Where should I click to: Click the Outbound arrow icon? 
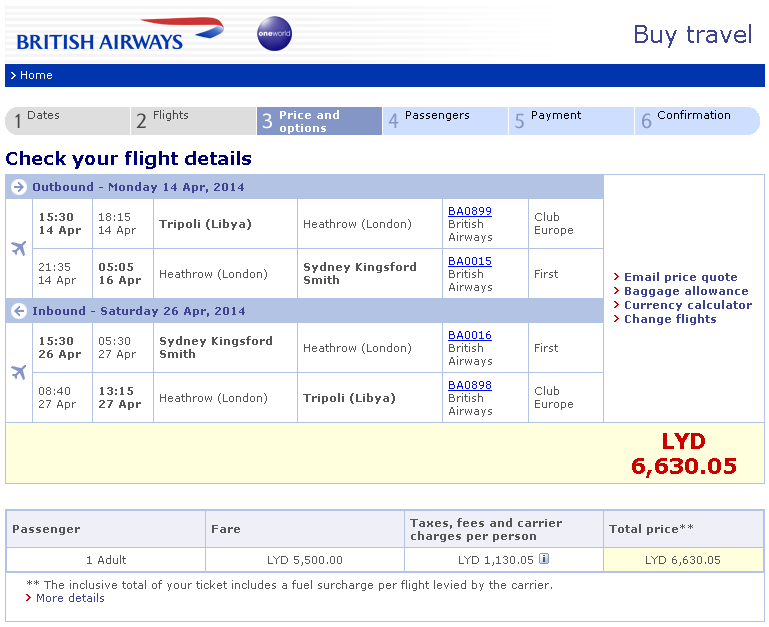point(19,187)
